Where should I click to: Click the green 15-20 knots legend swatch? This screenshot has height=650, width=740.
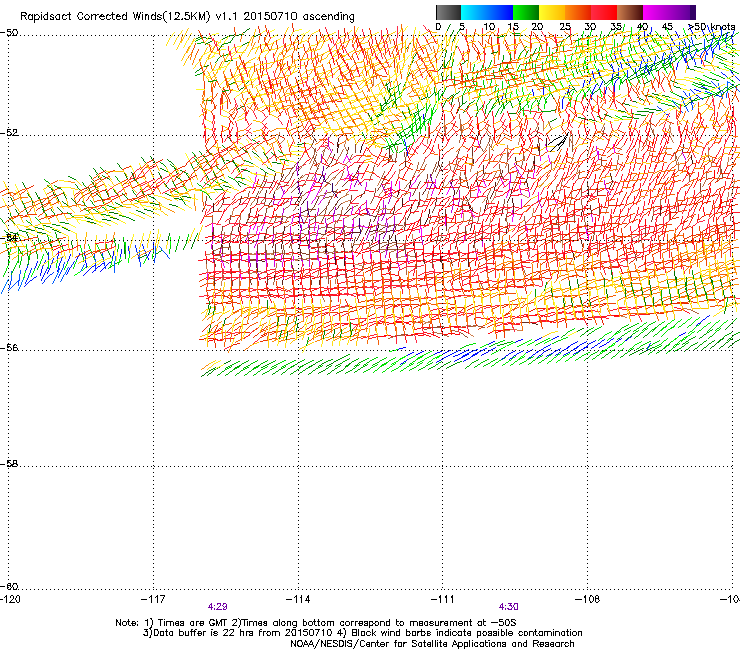point(526,12)
